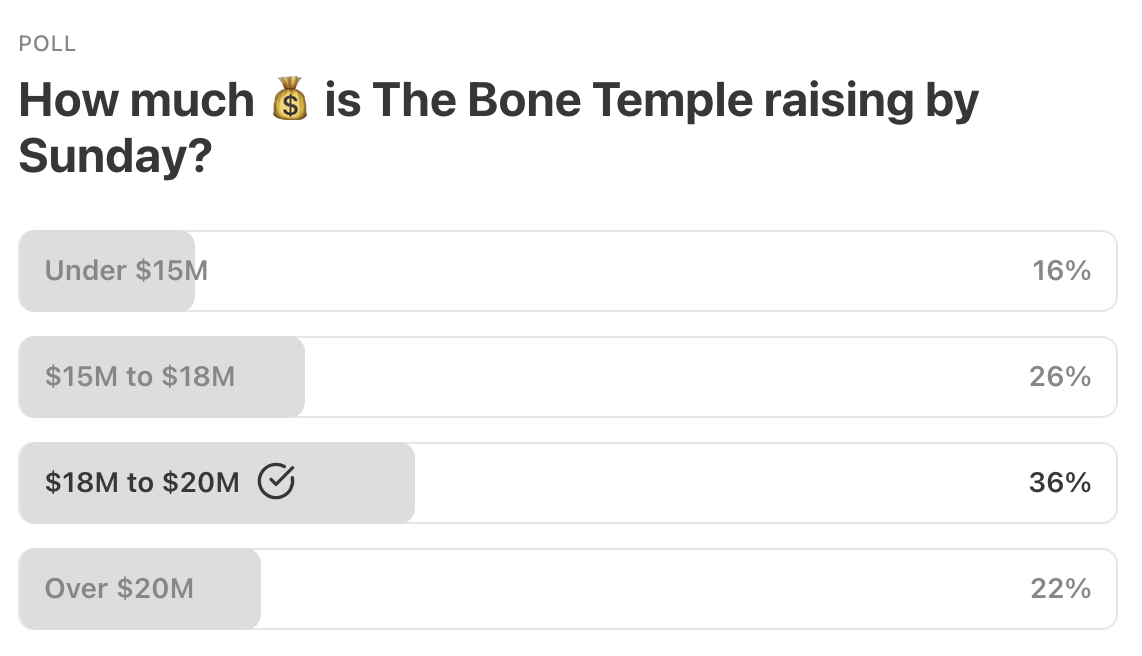Image resolution: width=1142 pixels, height=656 pixels.
Task: Select the "Under $15M" poll answer
Action: 127,271
